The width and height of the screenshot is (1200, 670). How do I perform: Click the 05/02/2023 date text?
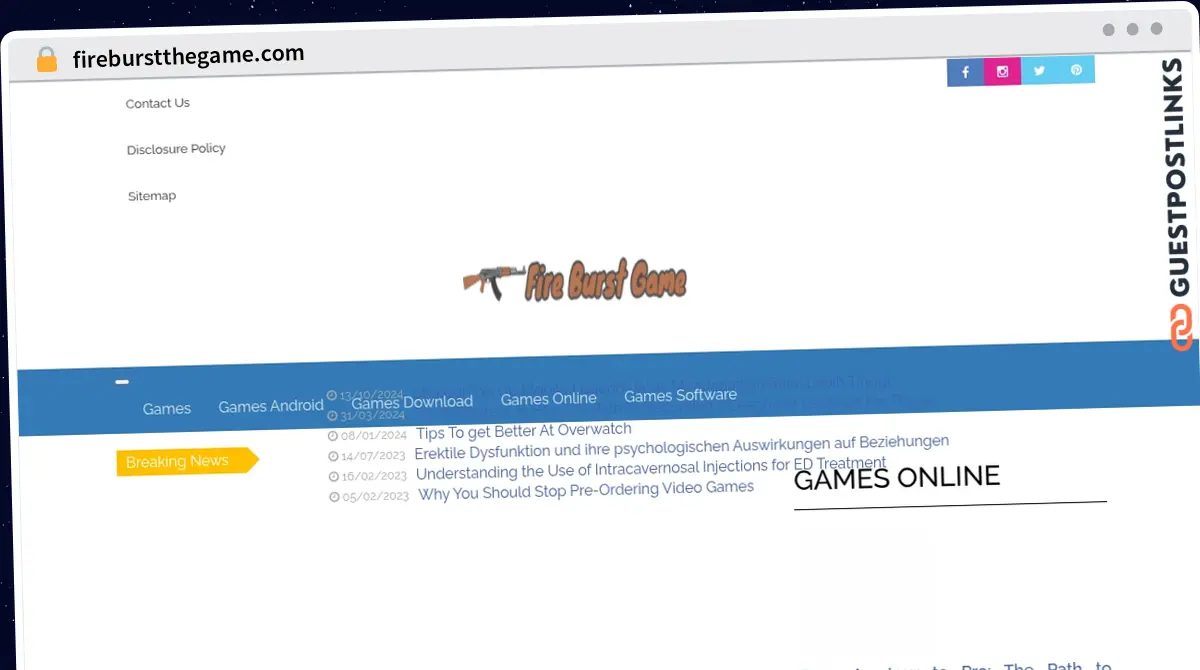(x=376, y=496)
